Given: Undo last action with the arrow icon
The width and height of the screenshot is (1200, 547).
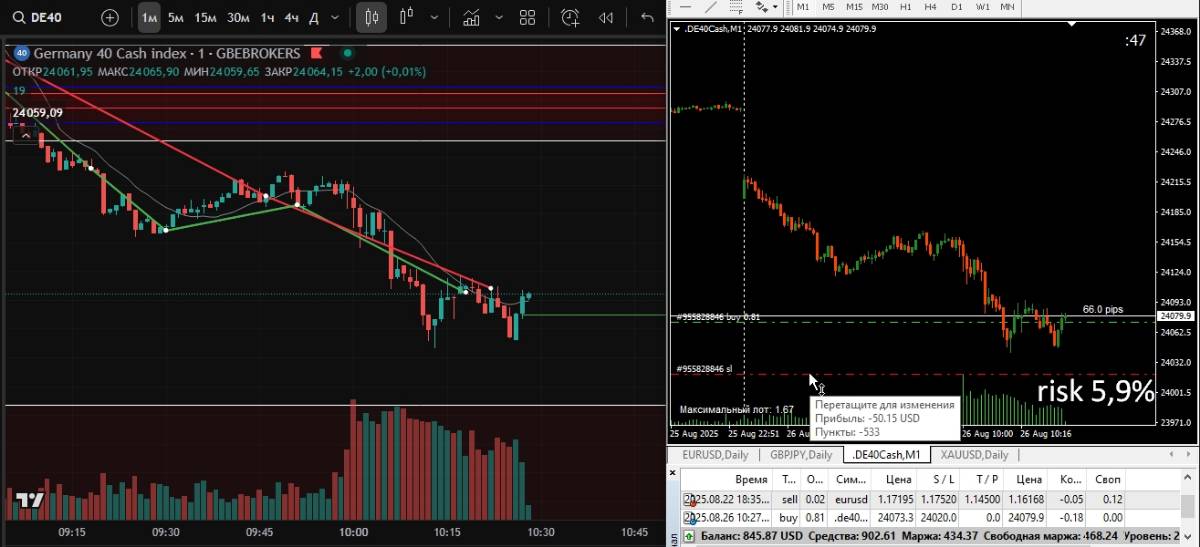Looking at the screenshot, I should (x=647, y=17).
